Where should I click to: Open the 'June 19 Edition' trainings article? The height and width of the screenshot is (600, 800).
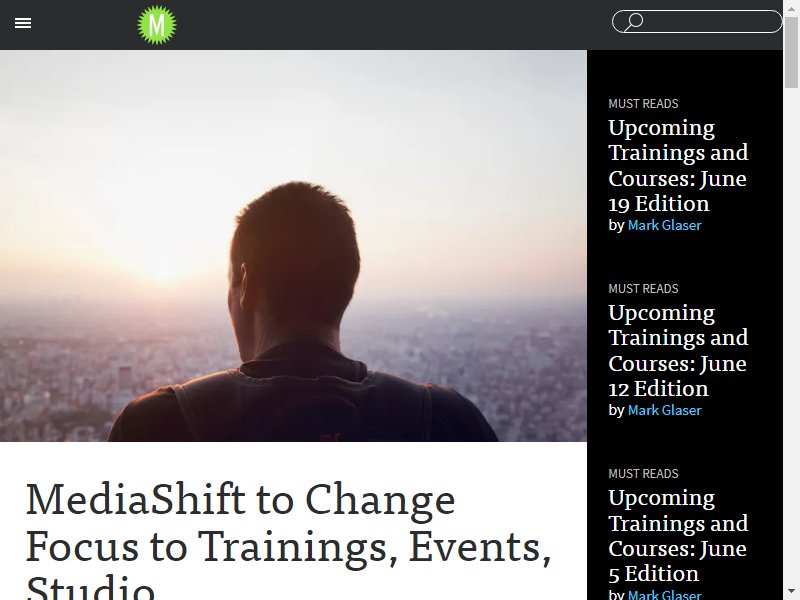pos(678,165)
